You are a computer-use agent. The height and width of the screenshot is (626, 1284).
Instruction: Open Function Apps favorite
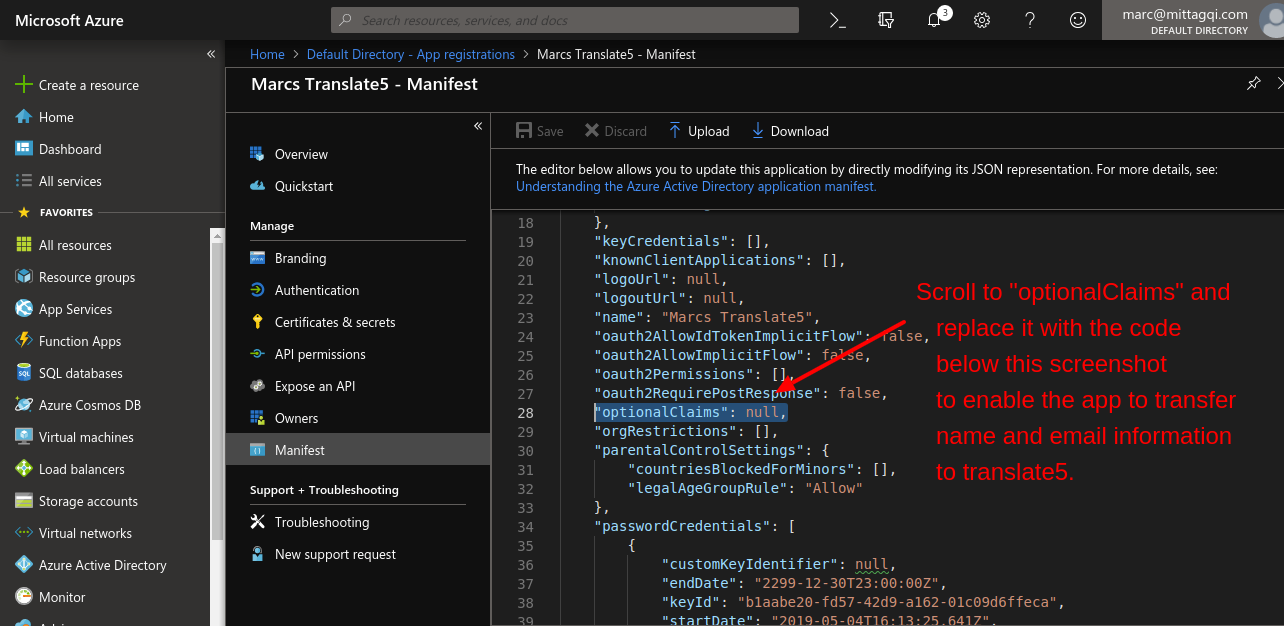(68, 341)
